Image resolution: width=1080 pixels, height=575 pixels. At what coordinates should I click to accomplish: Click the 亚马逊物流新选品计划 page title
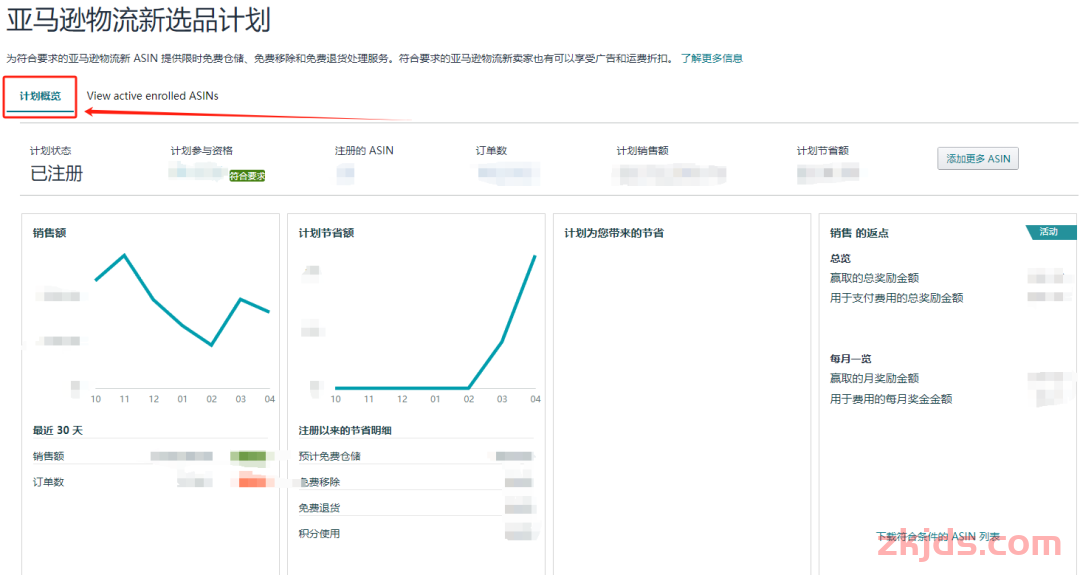pos(138,20)
